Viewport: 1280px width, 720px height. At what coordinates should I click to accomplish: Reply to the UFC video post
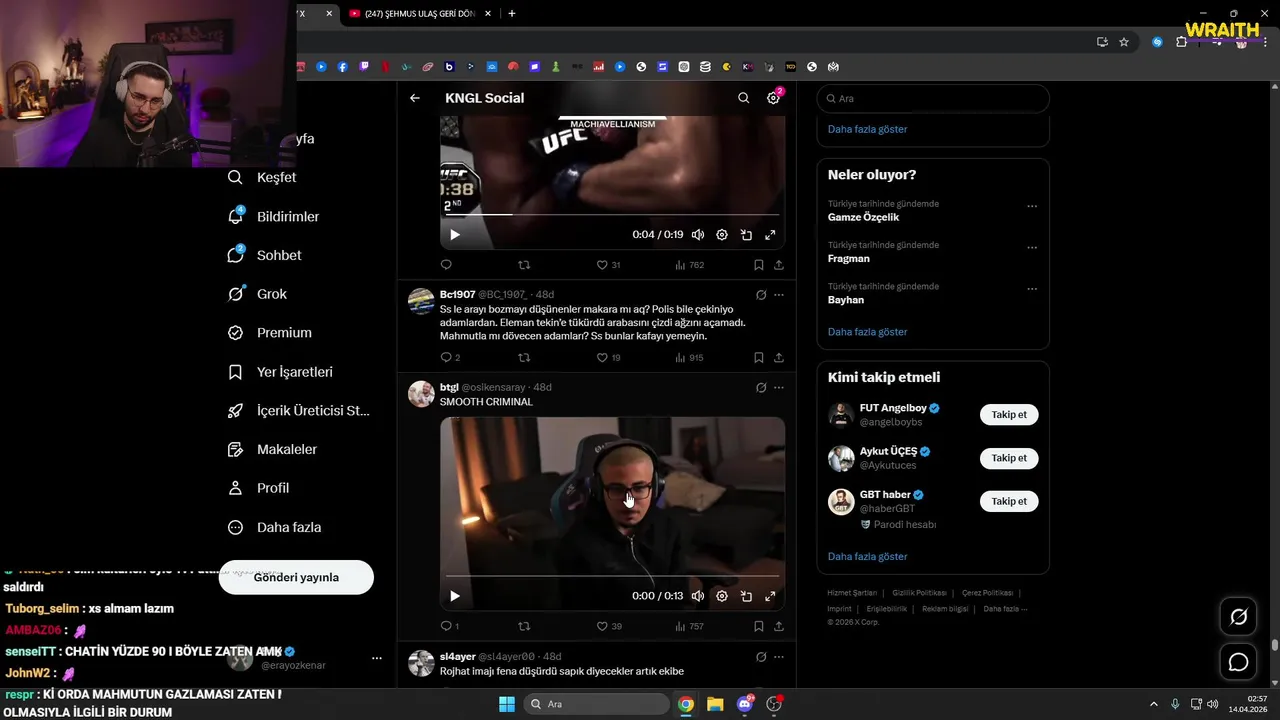click(446, 265)
